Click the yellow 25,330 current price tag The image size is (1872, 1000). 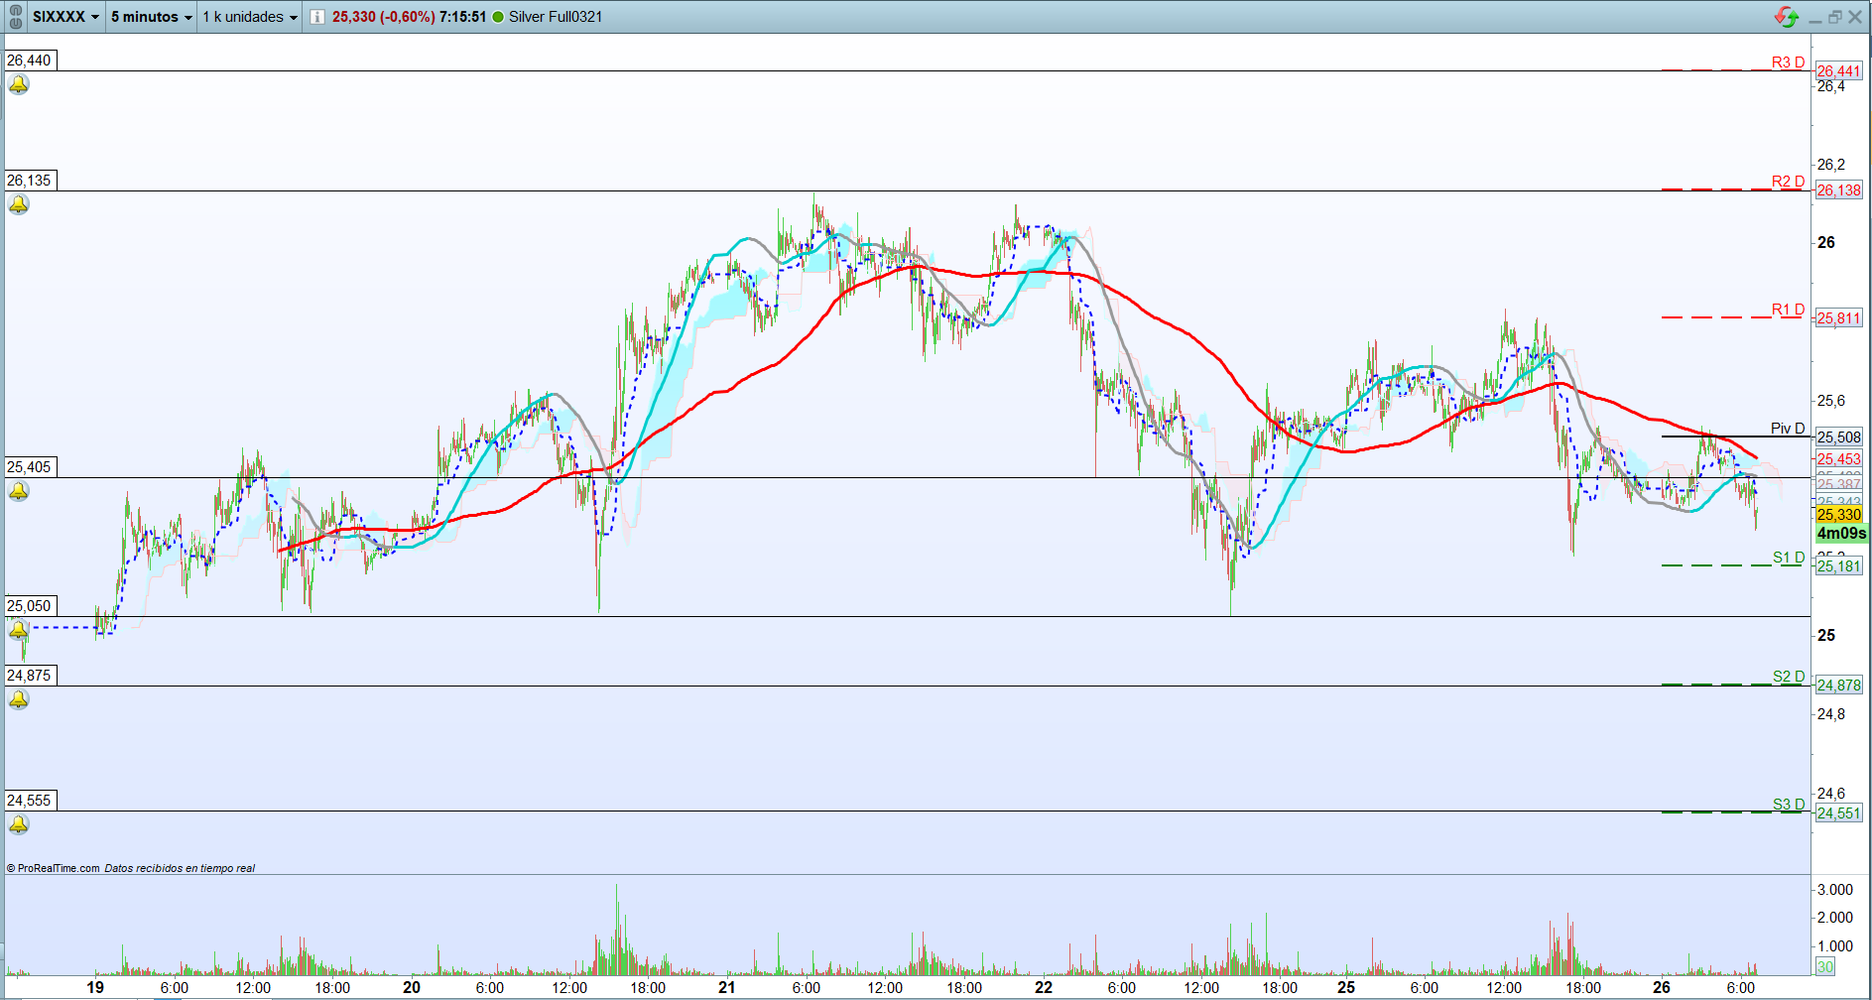pos(1839,515)
